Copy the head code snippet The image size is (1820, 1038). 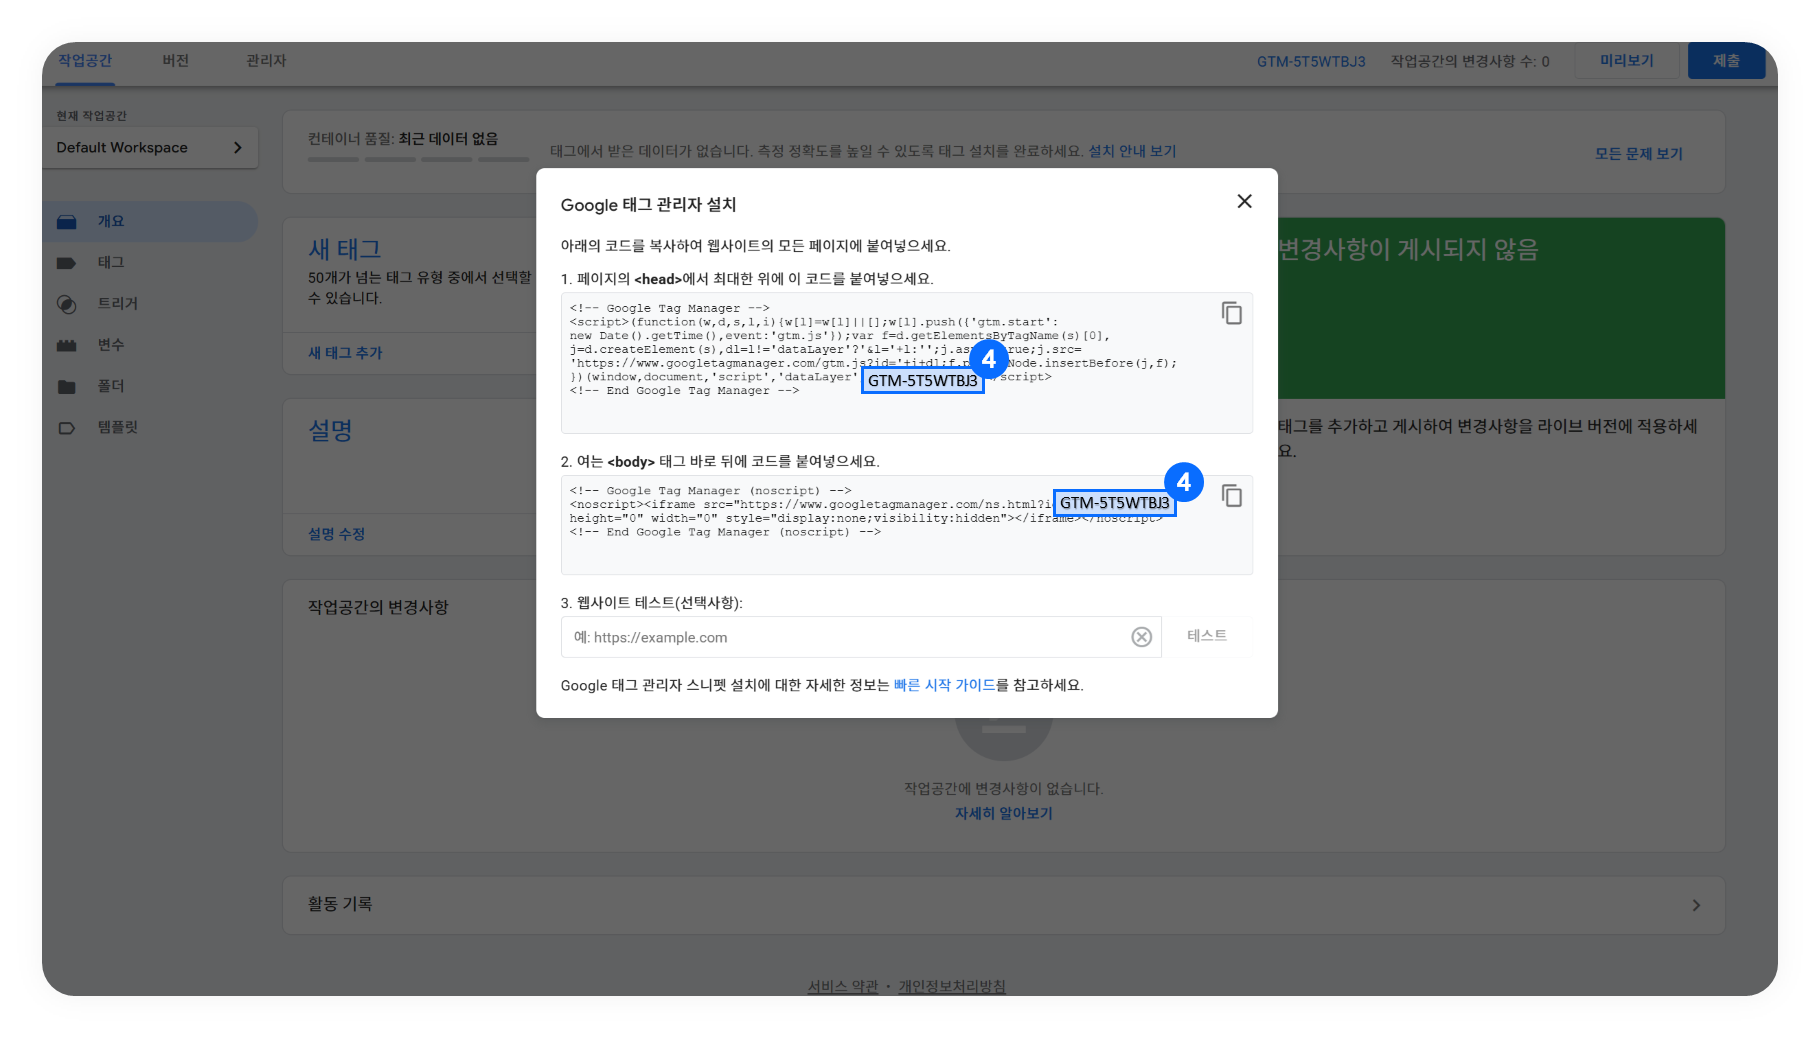coord(1232,313)
